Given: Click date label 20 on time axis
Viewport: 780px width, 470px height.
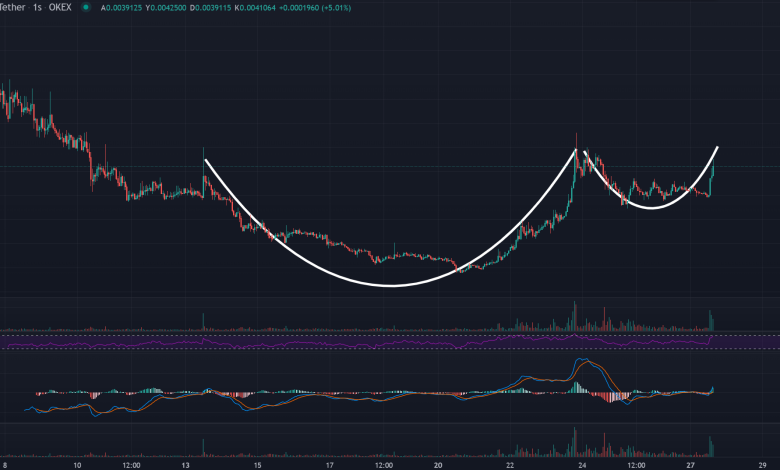Looking at the screenshot, I should tap(438, 465).
